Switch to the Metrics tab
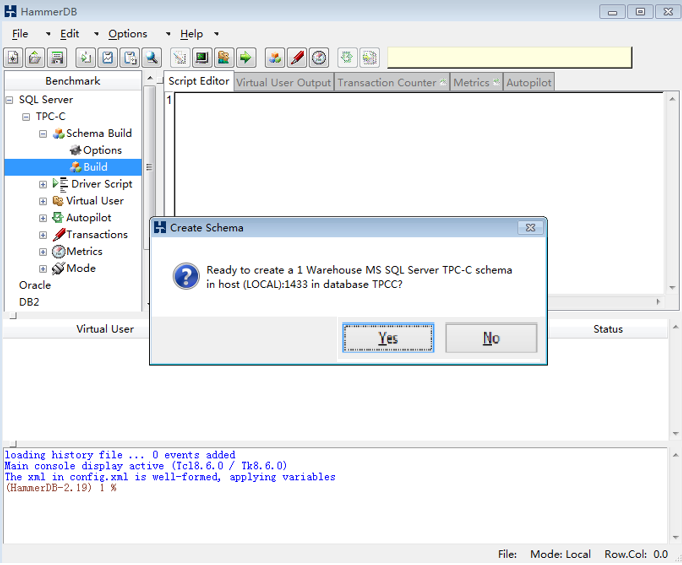682x565 pixels. (476, 82)
